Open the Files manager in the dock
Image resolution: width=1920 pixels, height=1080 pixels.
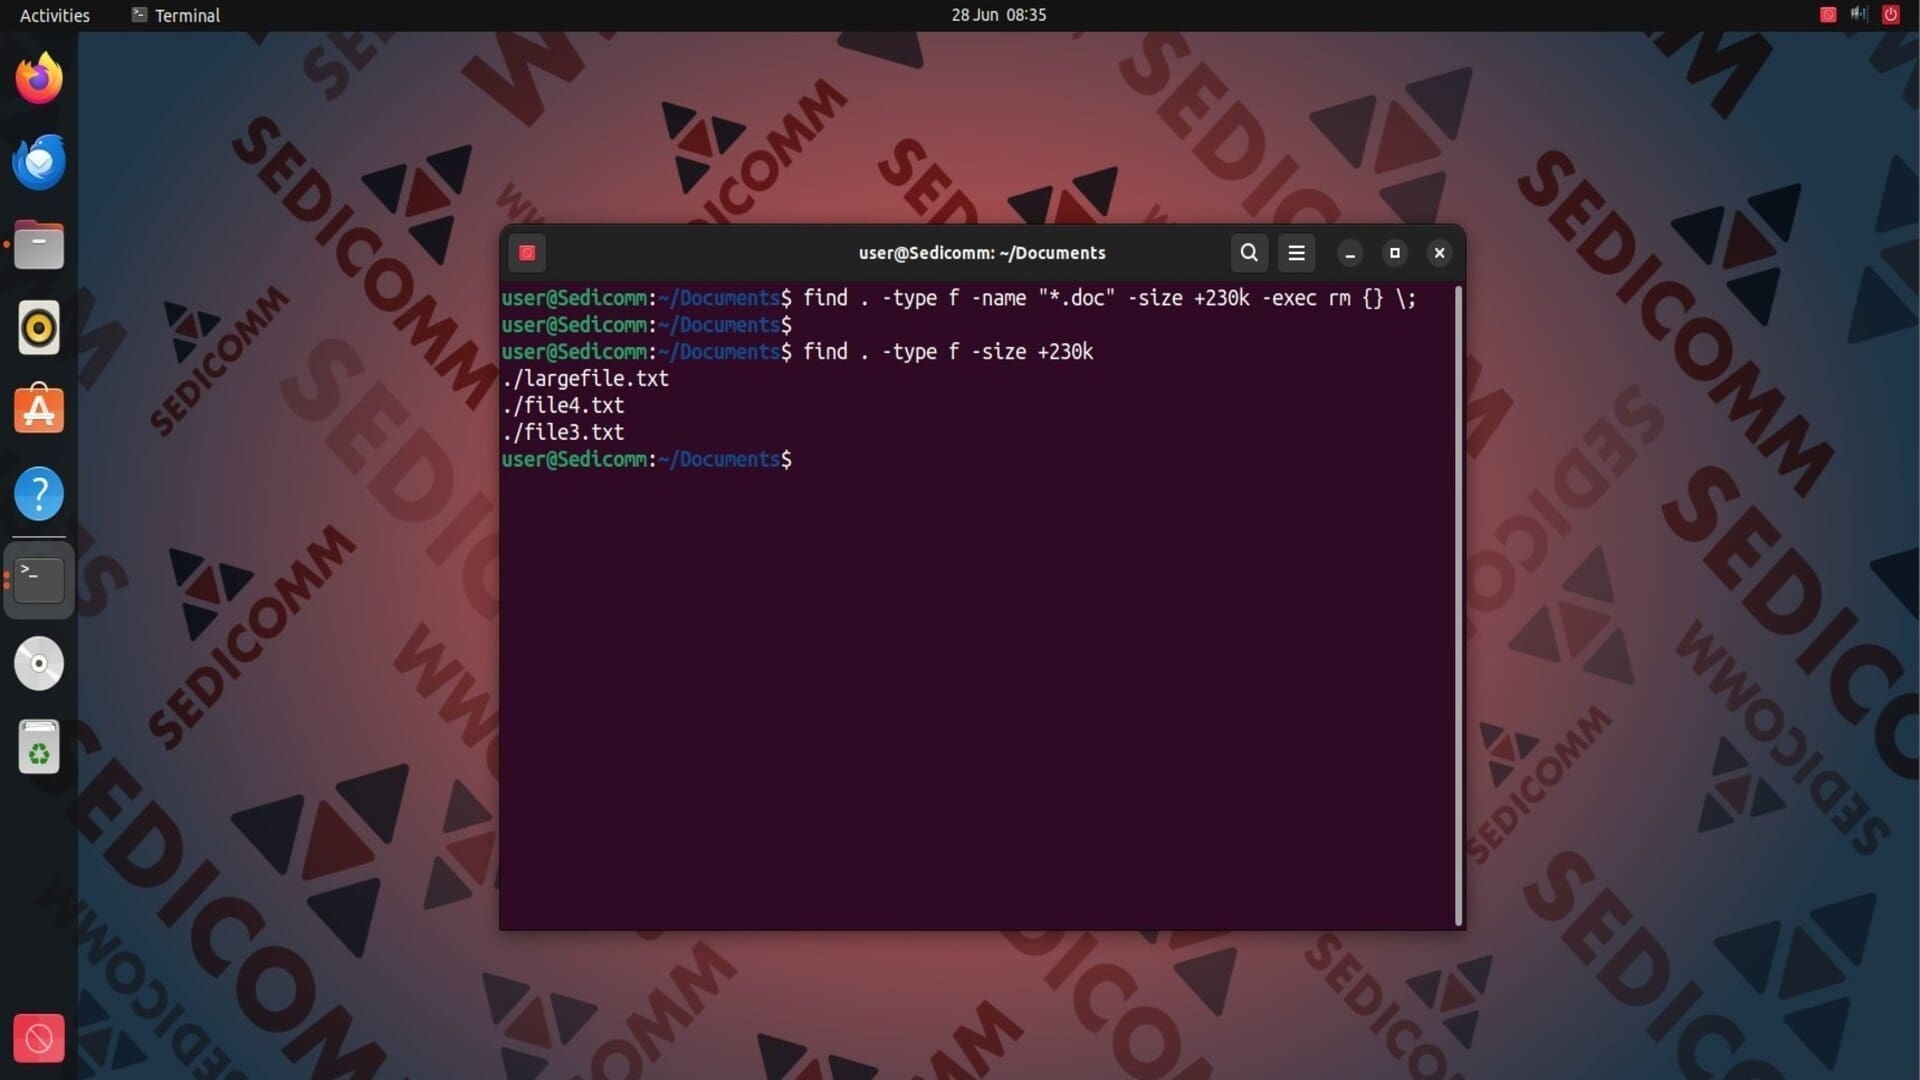(x=39, y=245)
